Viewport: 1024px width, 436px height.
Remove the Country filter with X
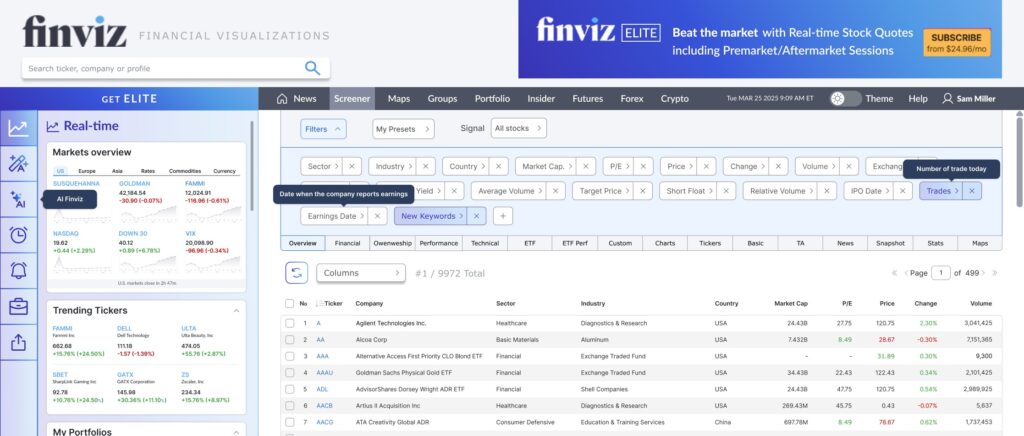click(x=499, y=166)
